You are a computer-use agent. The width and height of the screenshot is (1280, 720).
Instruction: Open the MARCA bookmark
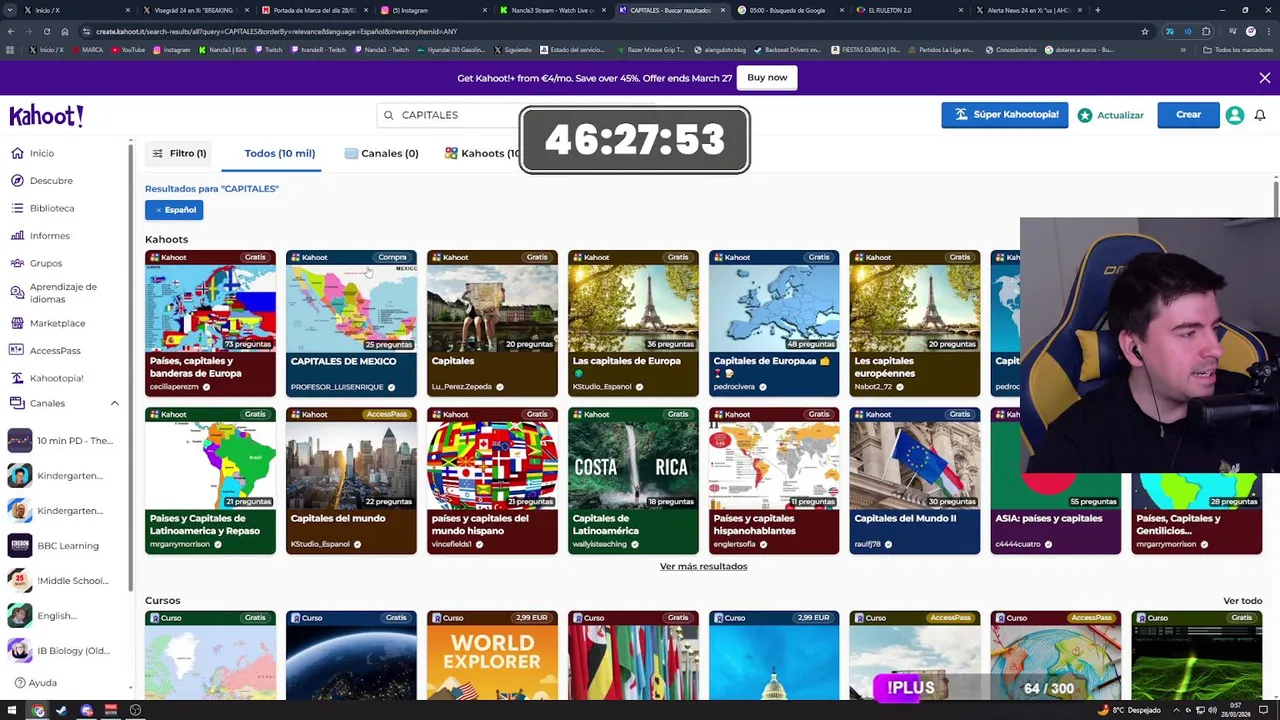pyautogui.click(x=87, y=50)
